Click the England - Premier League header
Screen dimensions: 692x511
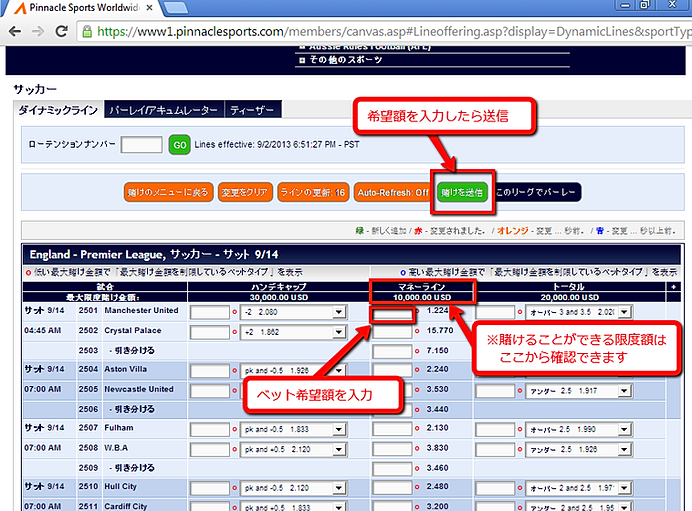tap(154, 255)
